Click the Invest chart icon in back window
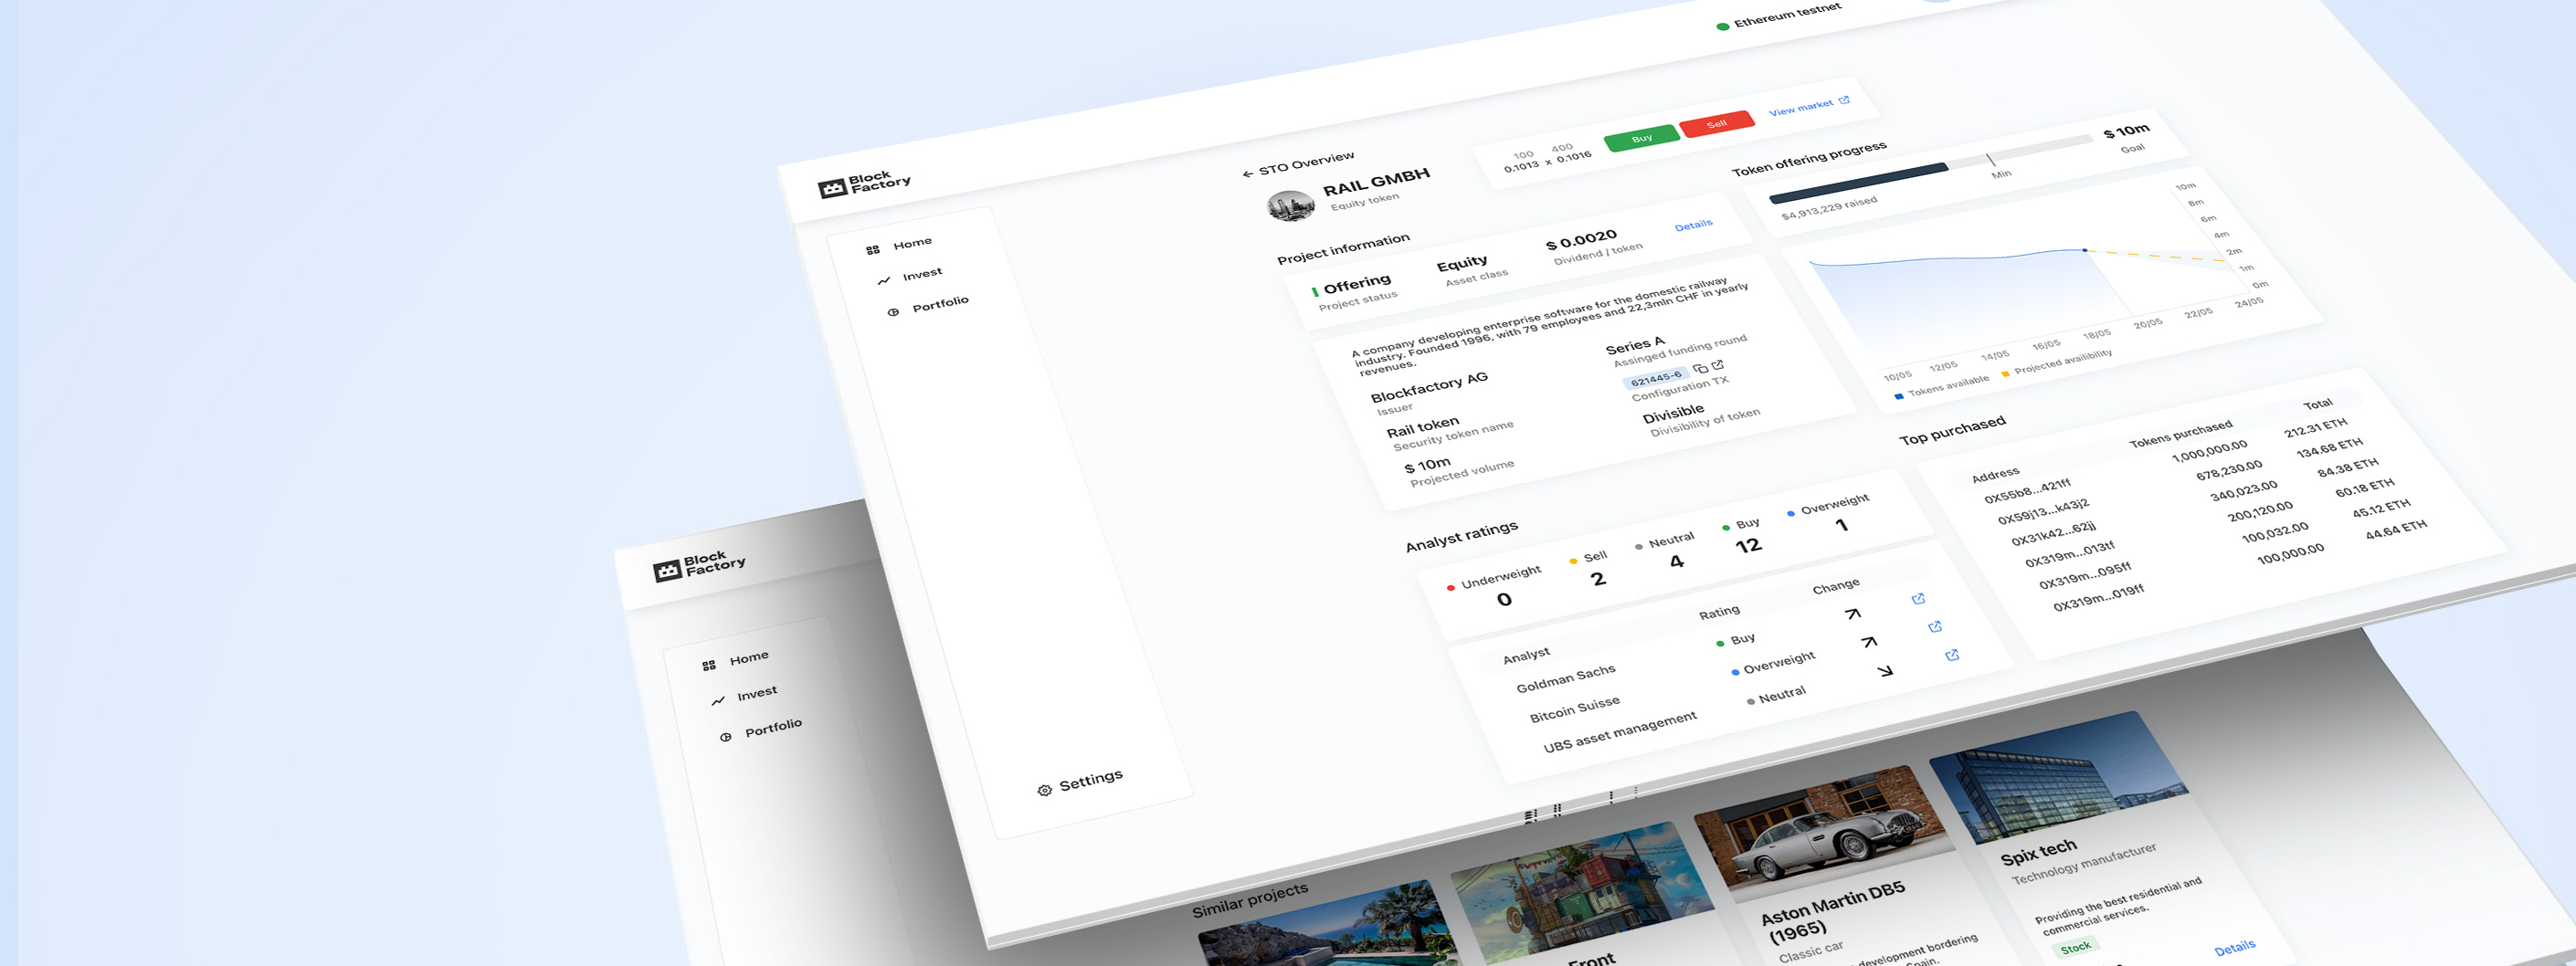Screen dimensions: 2576x966 tap(718, 701)
